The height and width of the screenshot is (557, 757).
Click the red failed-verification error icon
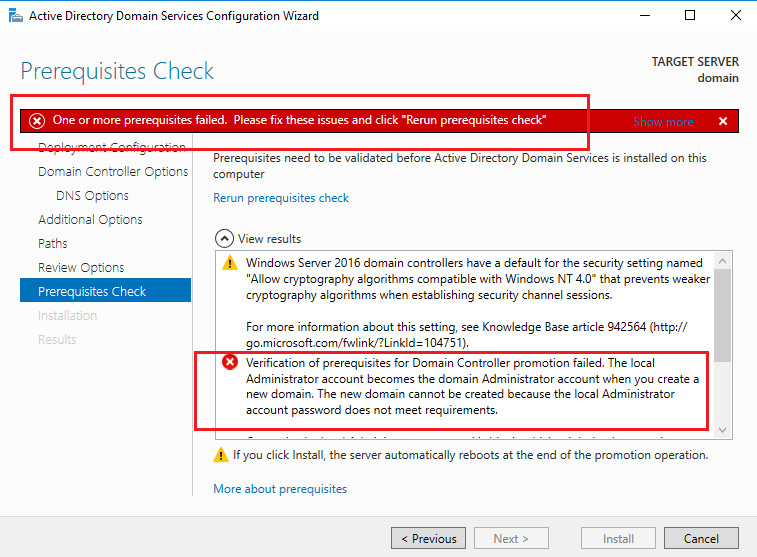click(230, 363)
